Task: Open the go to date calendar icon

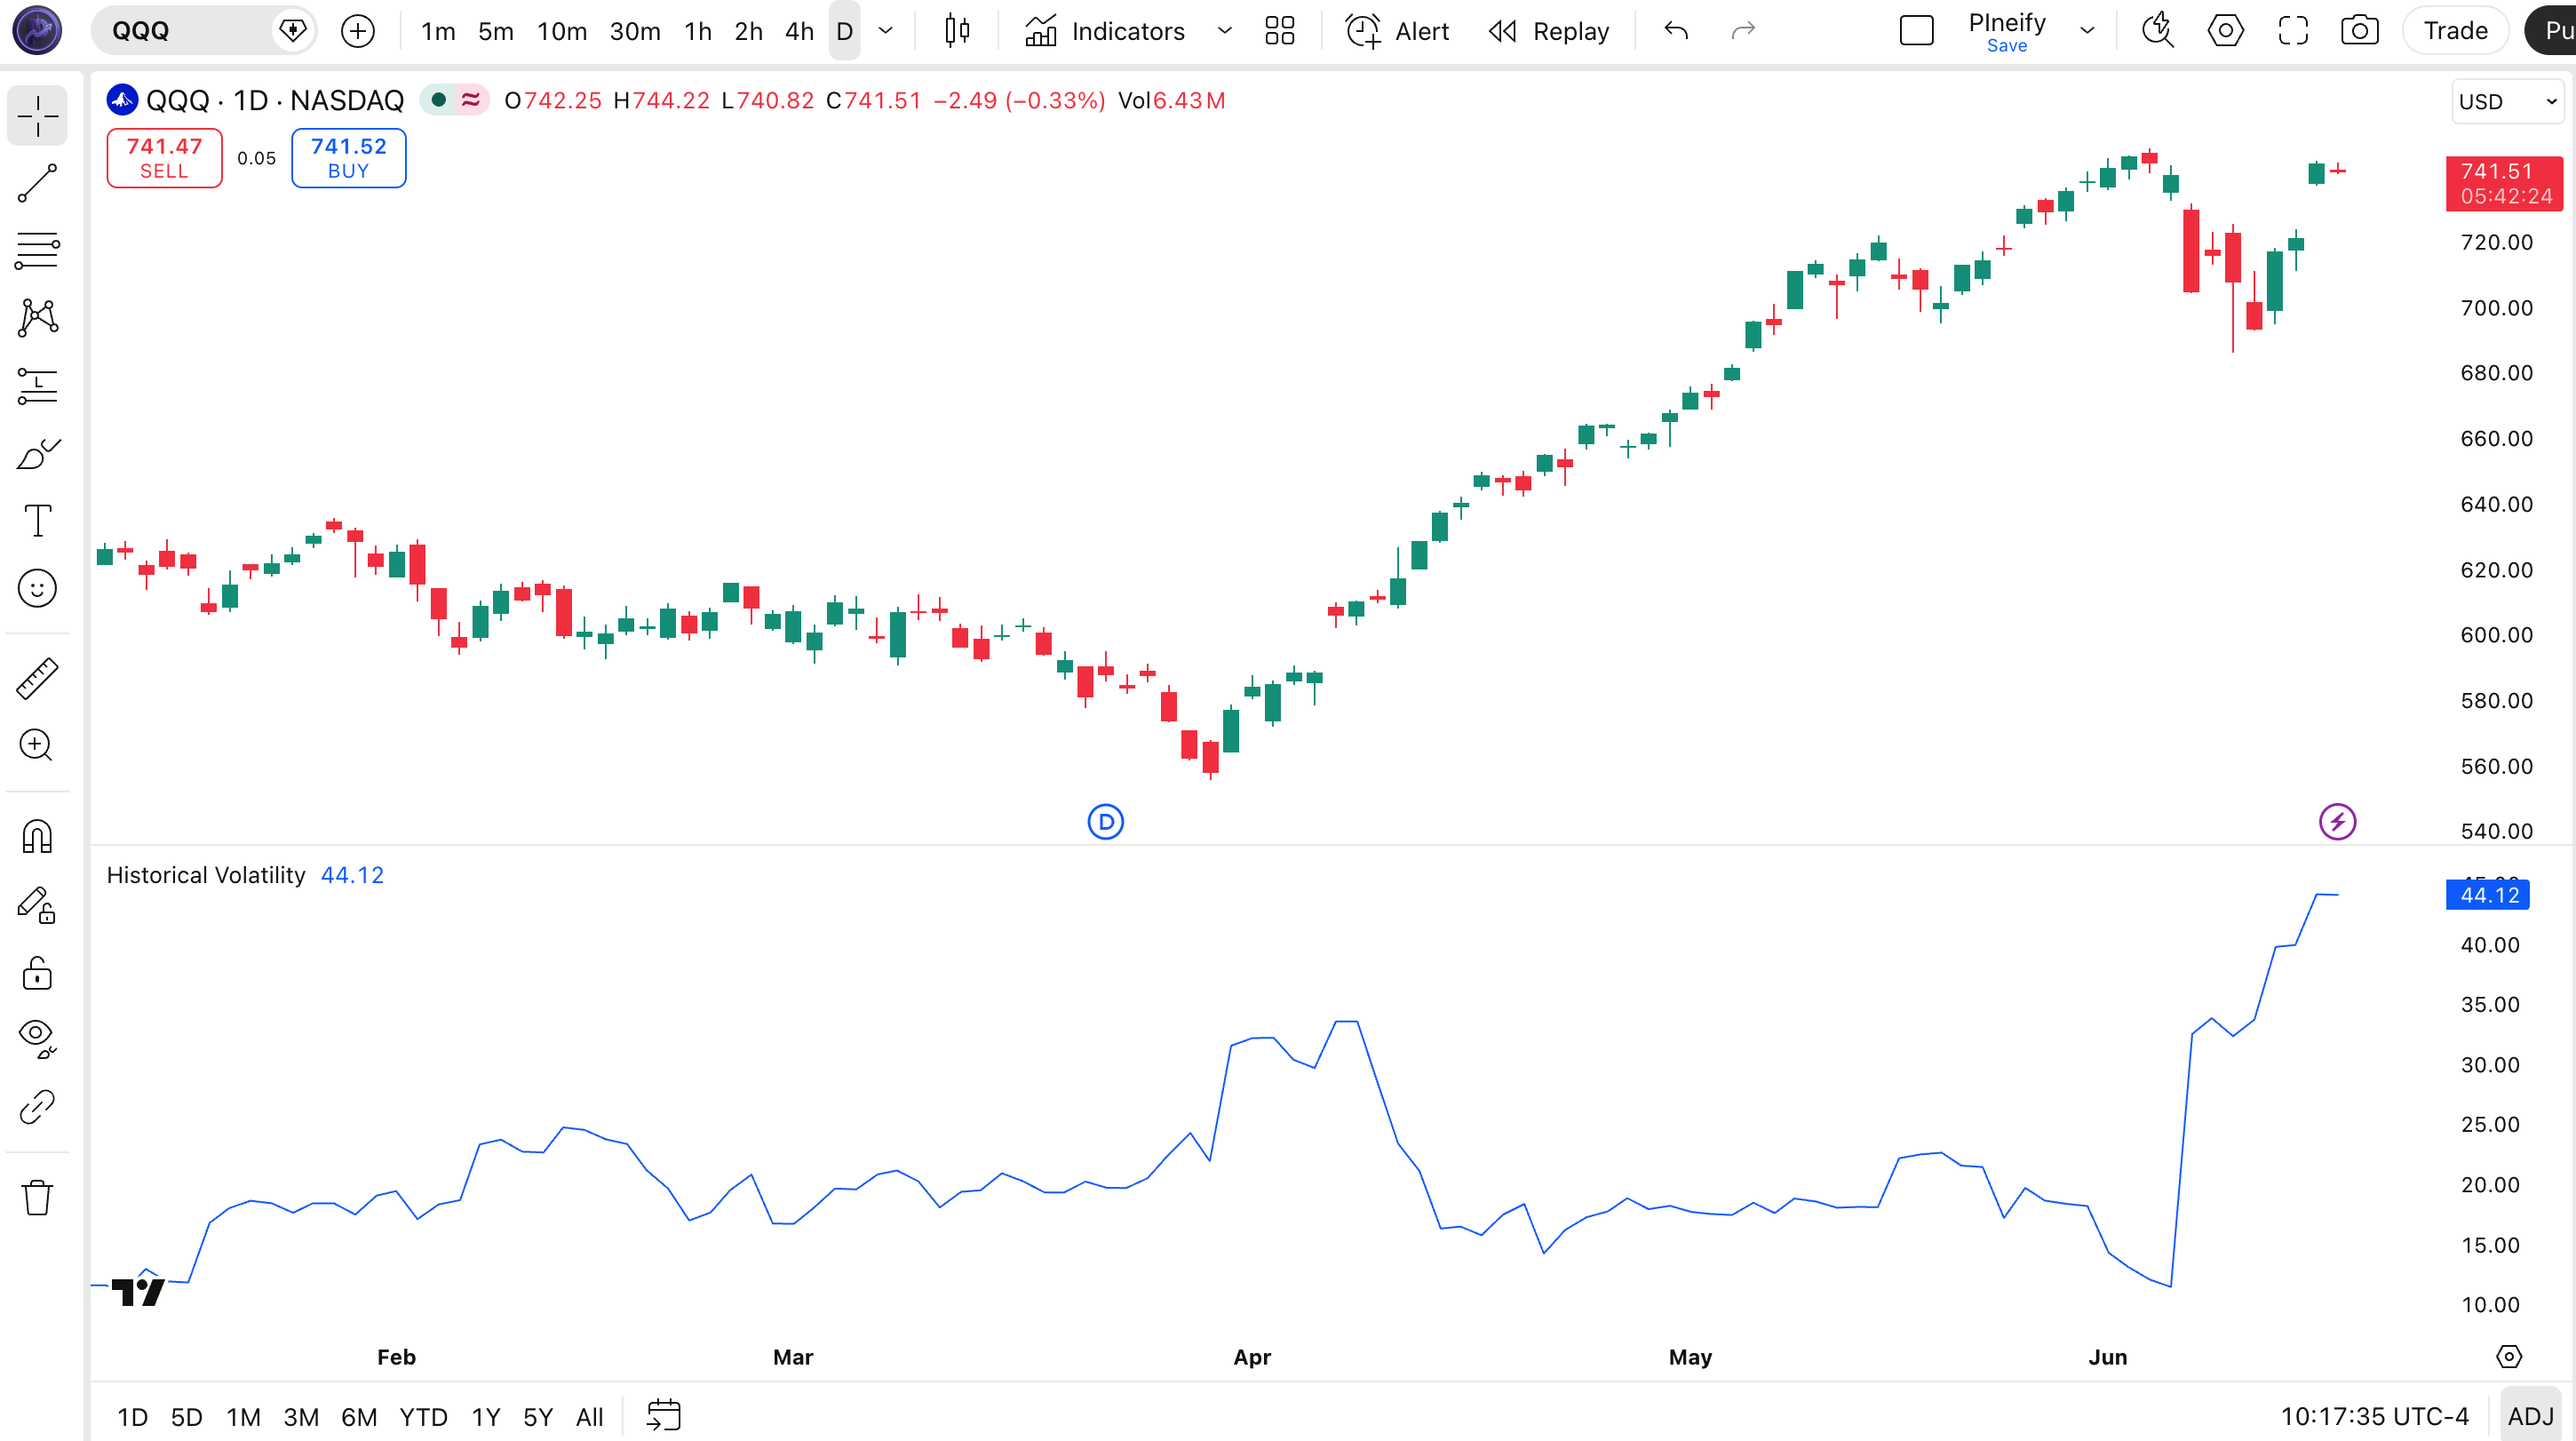Action: pyautogui.click(x=663, y=1416)
